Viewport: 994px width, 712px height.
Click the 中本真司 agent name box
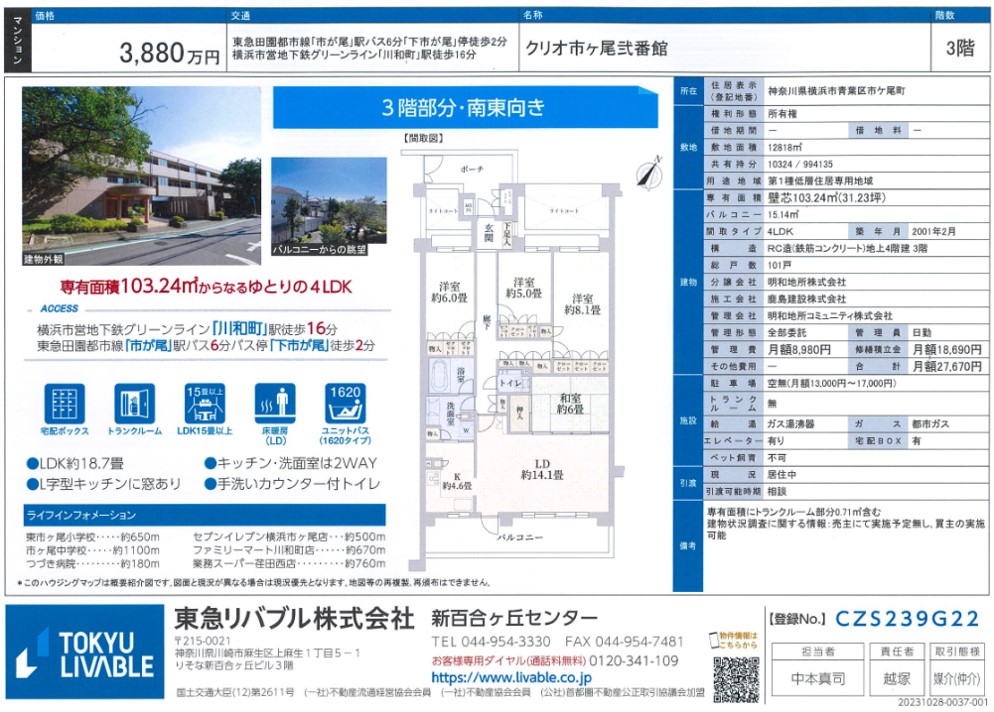click(x=812, y=679)
